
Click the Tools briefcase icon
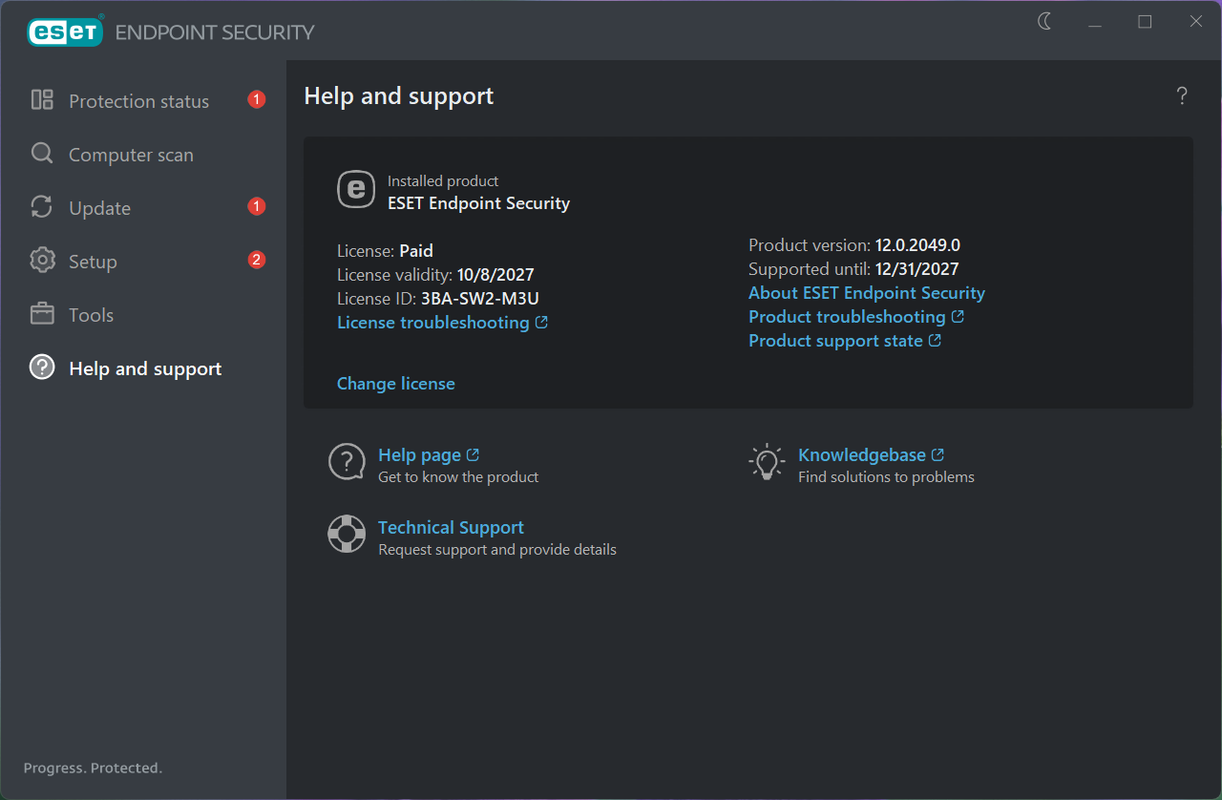pyautogui.click(x=42, y=314)
